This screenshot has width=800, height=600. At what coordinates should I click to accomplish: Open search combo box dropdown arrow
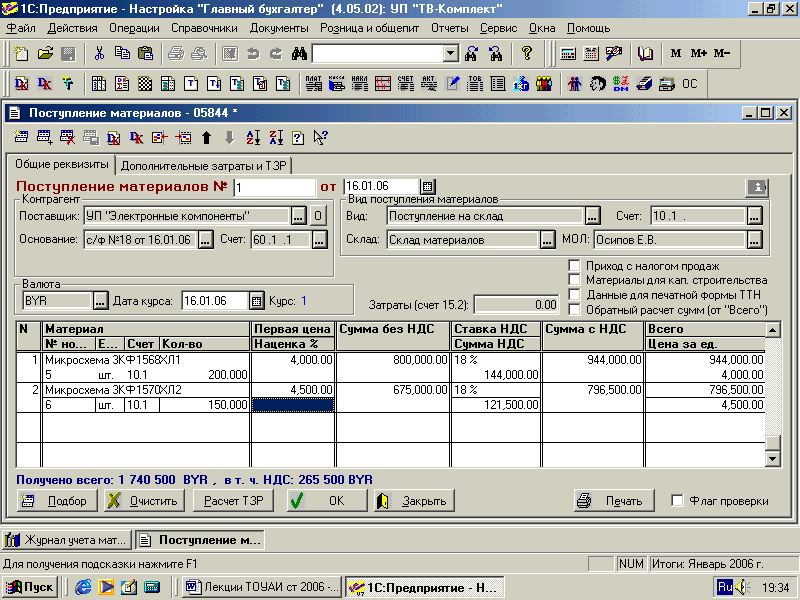coord(451,53)
